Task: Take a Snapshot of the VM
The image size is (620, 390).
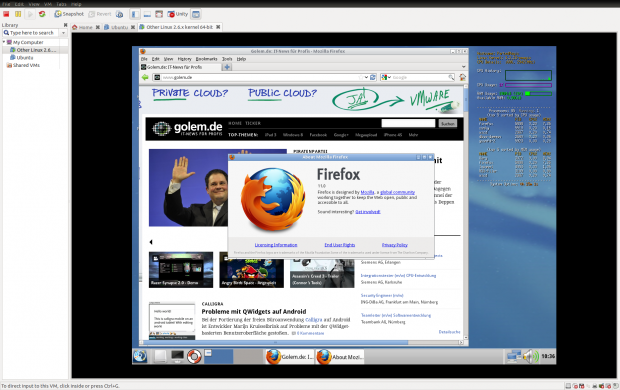Action: click(x=69, y=14)
